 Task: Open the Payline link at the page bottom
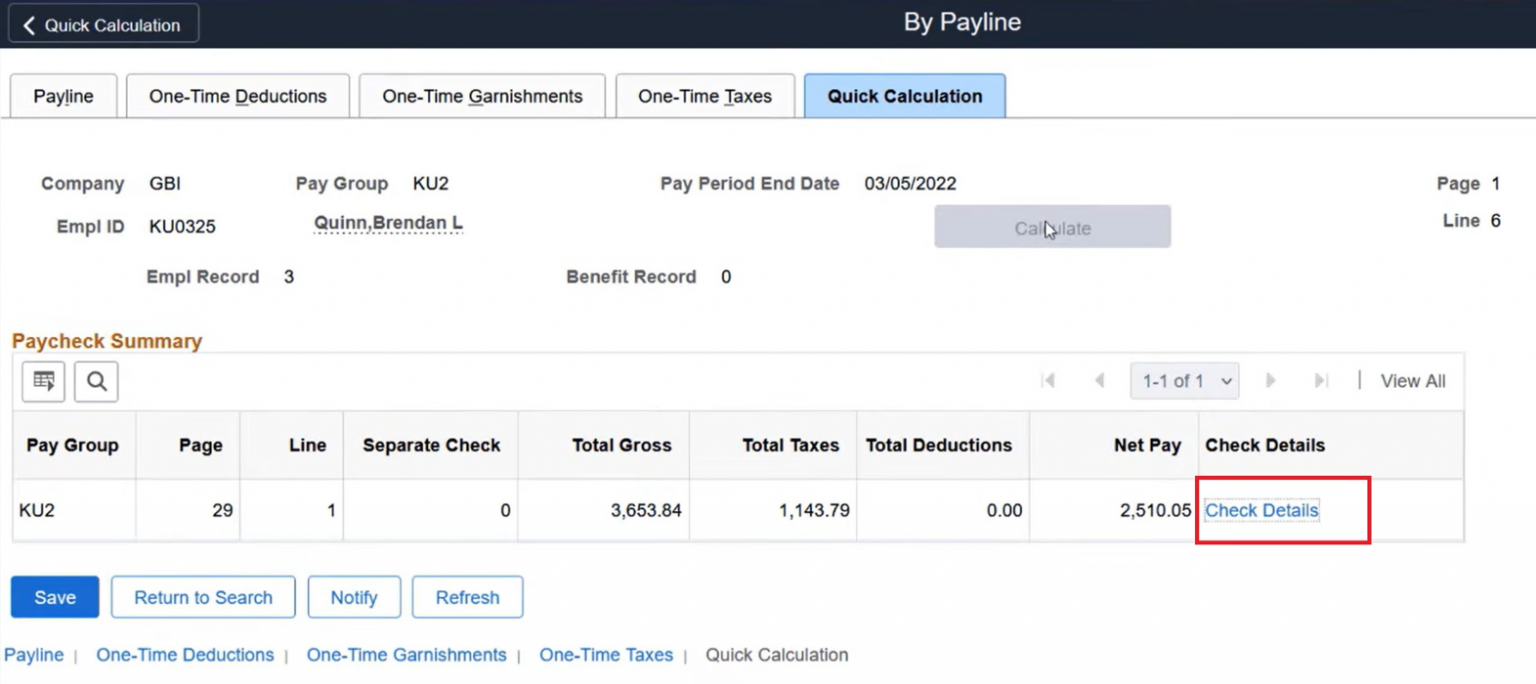[34, 655]
